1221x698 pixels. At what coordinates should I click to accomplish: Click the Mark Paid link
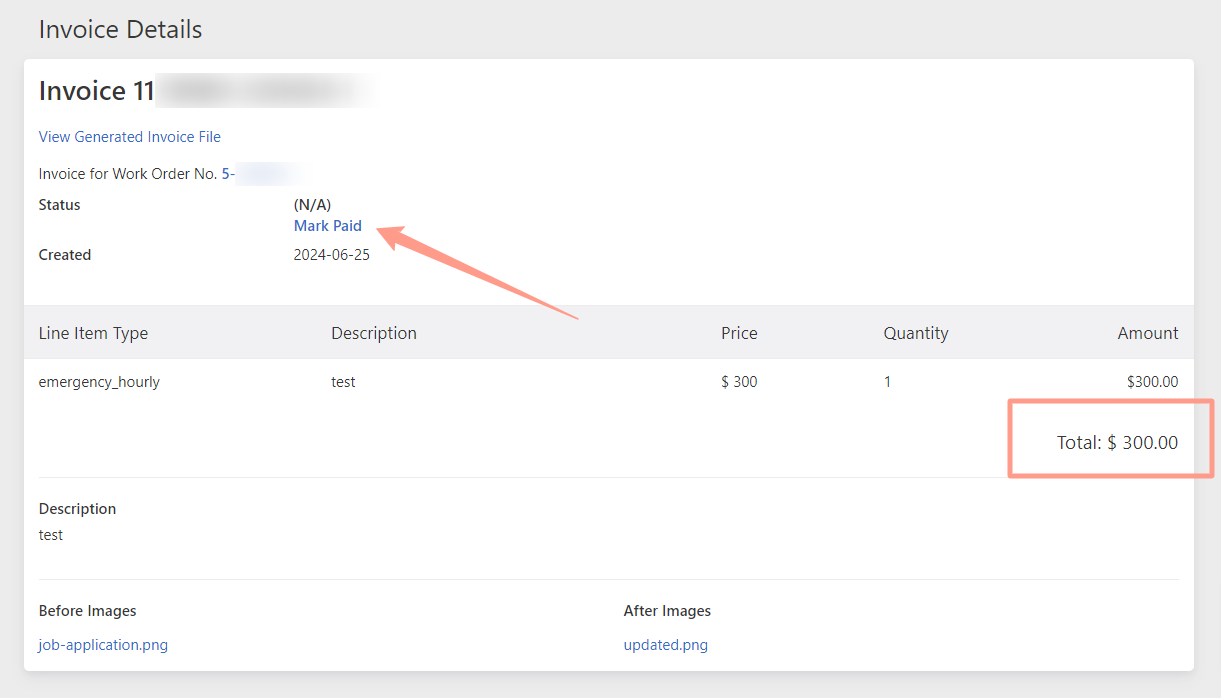pyautogui.click(x=328, y=226)
